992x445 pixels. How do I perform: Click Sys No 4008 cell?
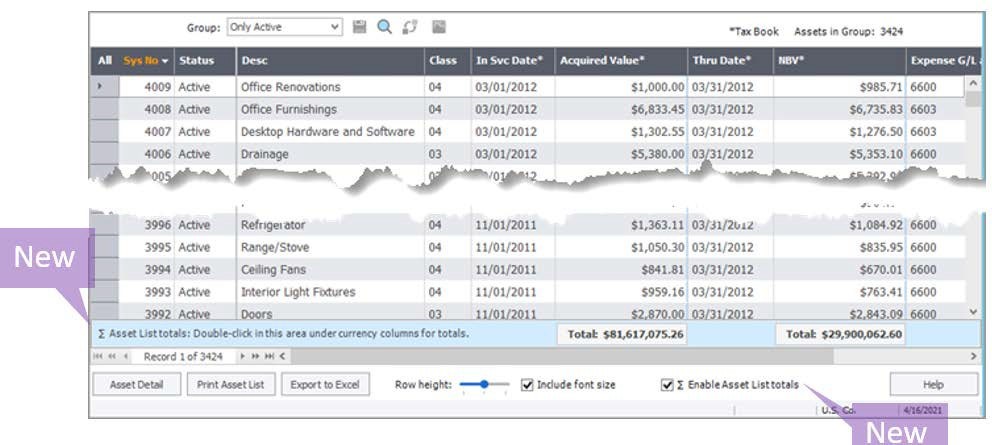(146, 109)
